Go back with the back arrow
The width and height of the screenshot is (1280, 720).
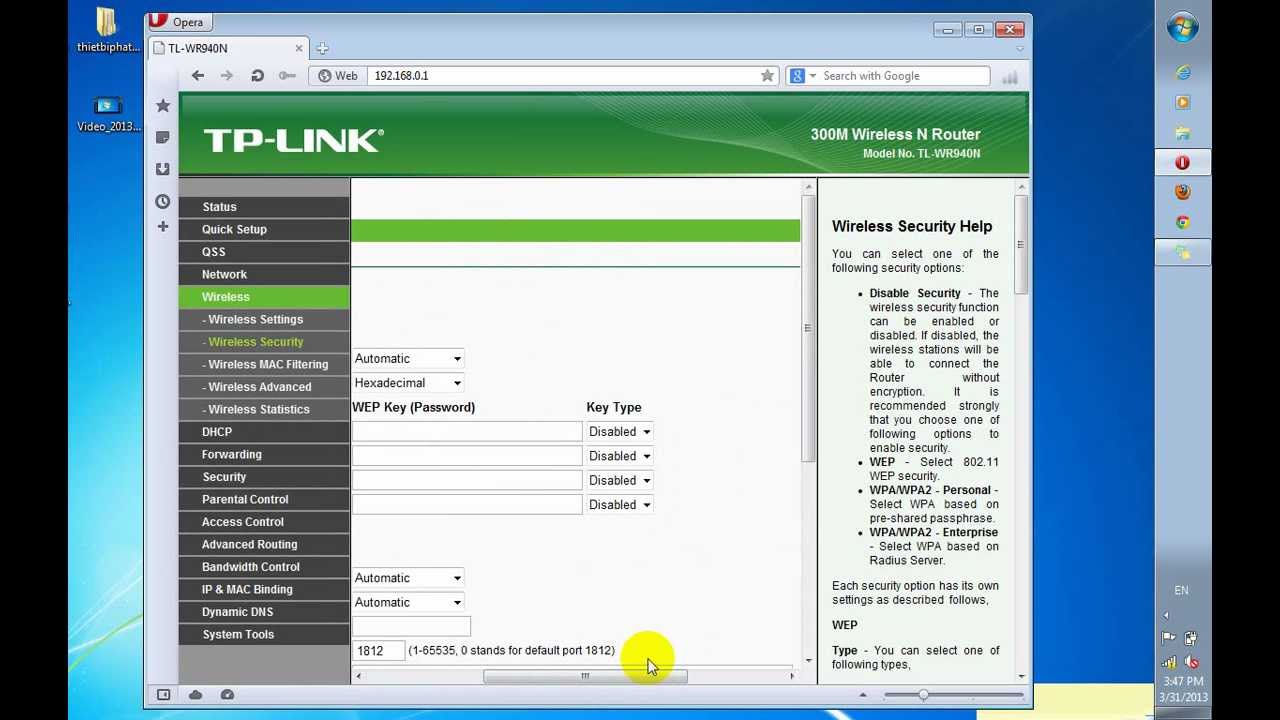click(x=198, y=76)
